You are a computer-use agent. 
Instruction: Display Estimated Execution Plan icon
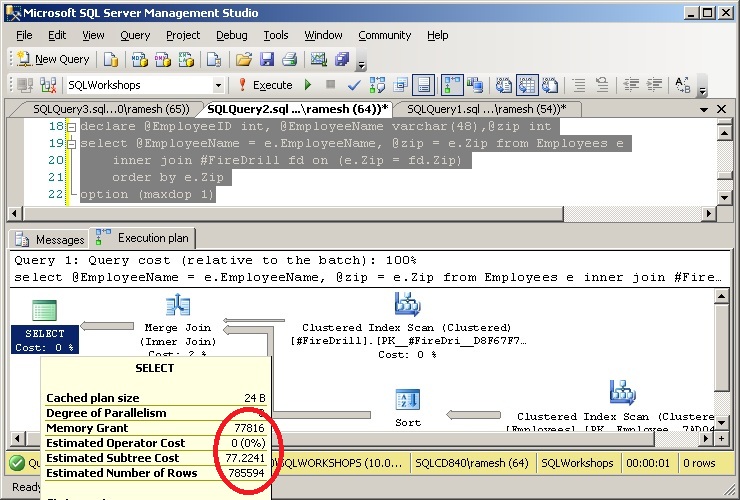click(377, 85)
